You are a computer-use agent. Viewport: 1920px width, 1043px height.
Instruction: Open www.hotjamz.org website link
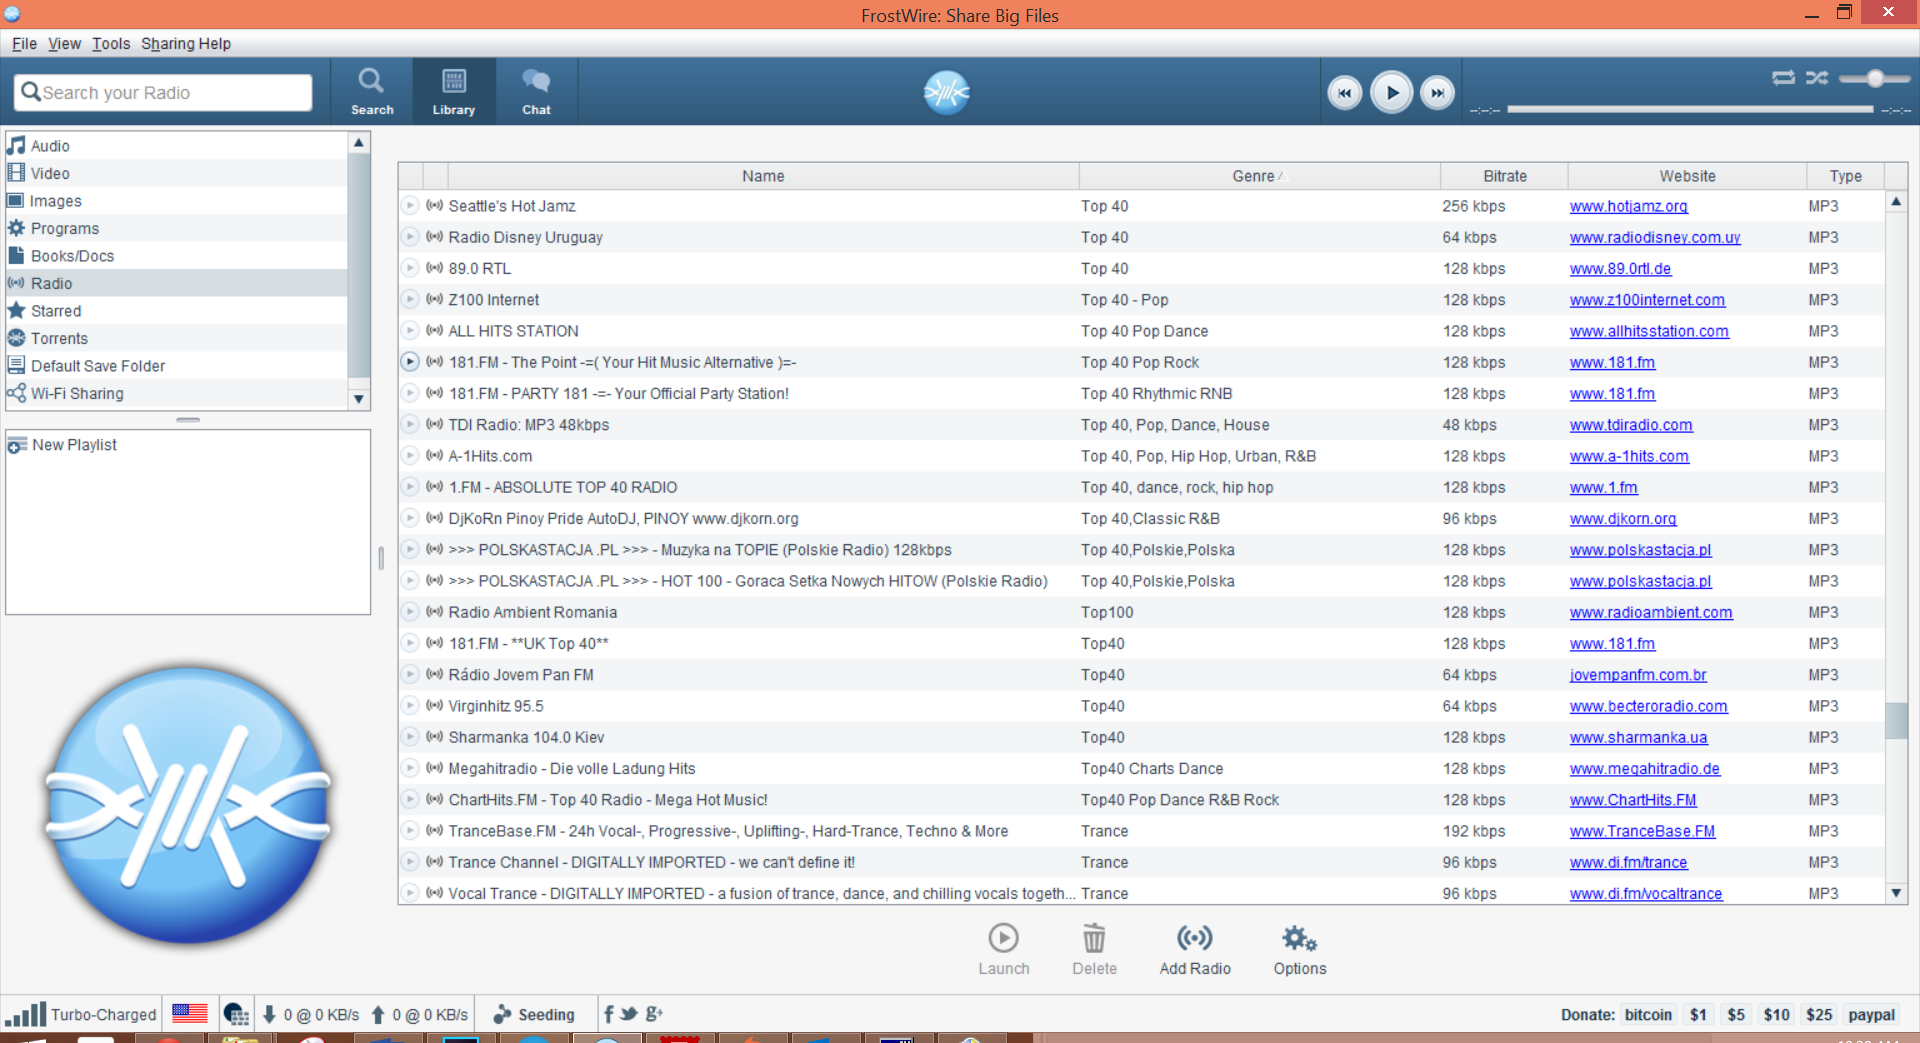[1628, 206]
